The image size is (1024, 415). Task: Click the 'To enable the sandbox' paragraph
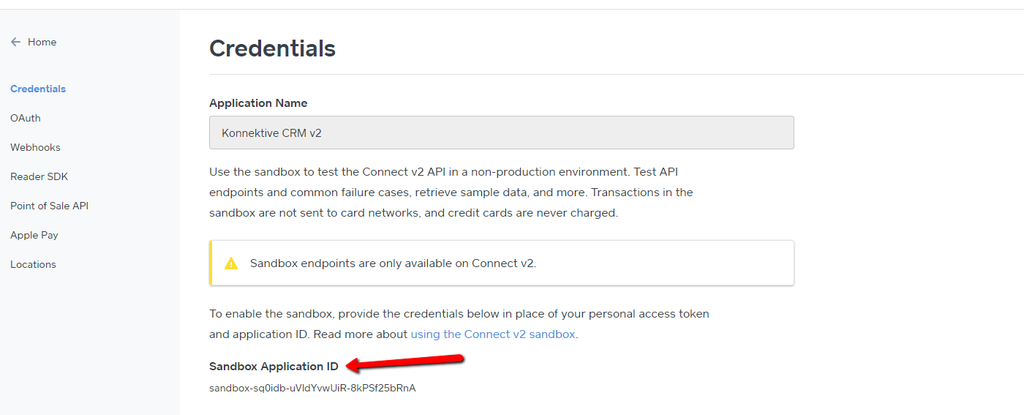click(x=459, y=324)
